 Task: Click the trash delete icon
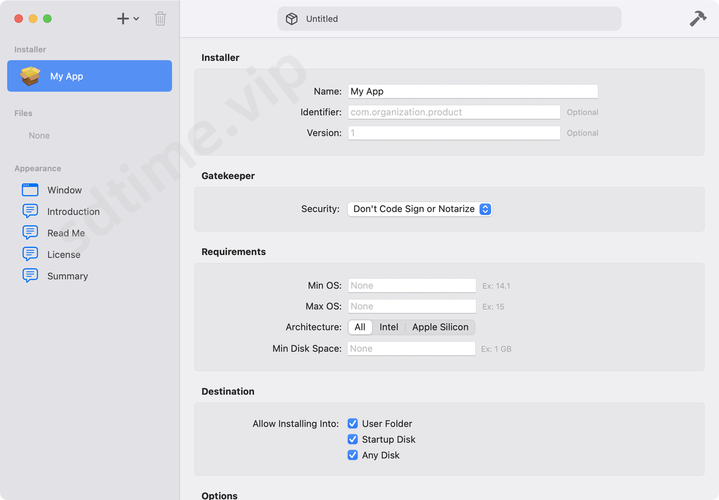click(160, 19)
